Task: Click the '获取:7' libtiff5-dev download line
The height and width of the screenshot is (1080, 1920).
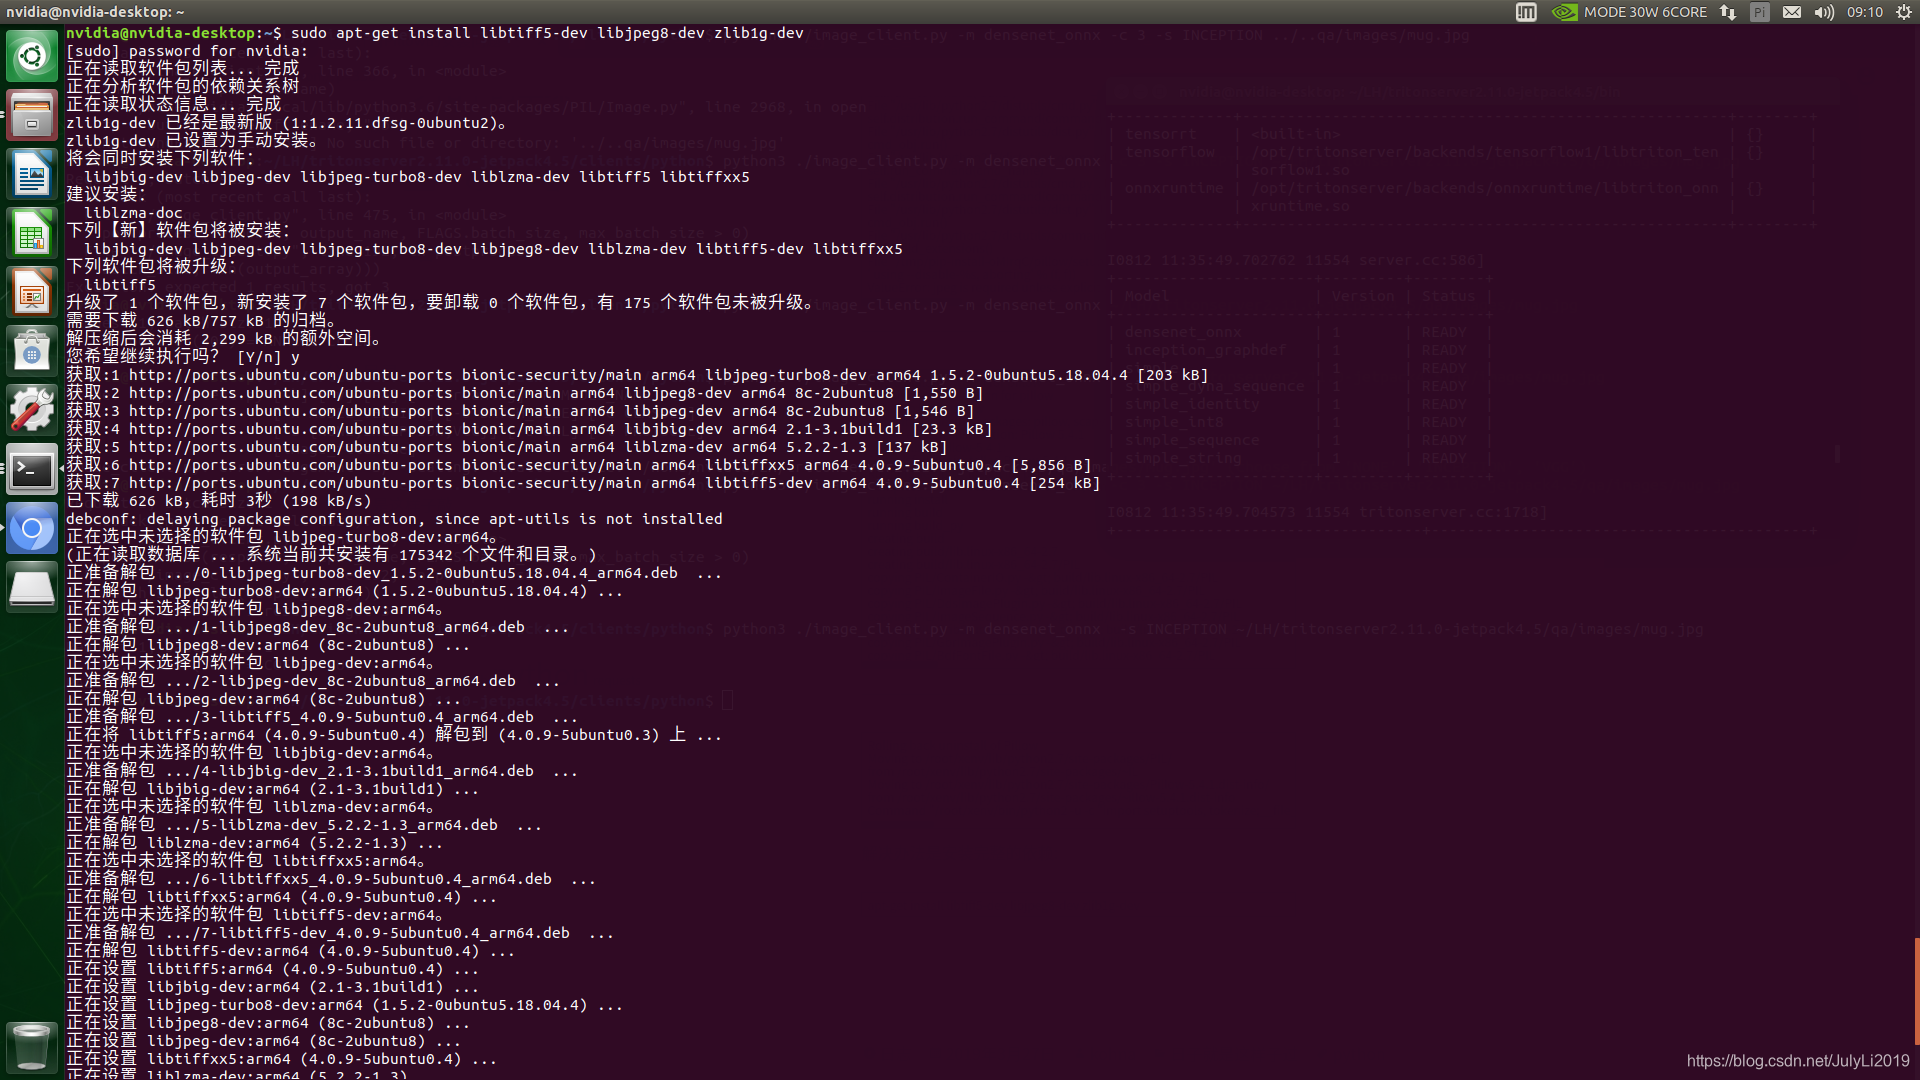Action: (583, 483)
